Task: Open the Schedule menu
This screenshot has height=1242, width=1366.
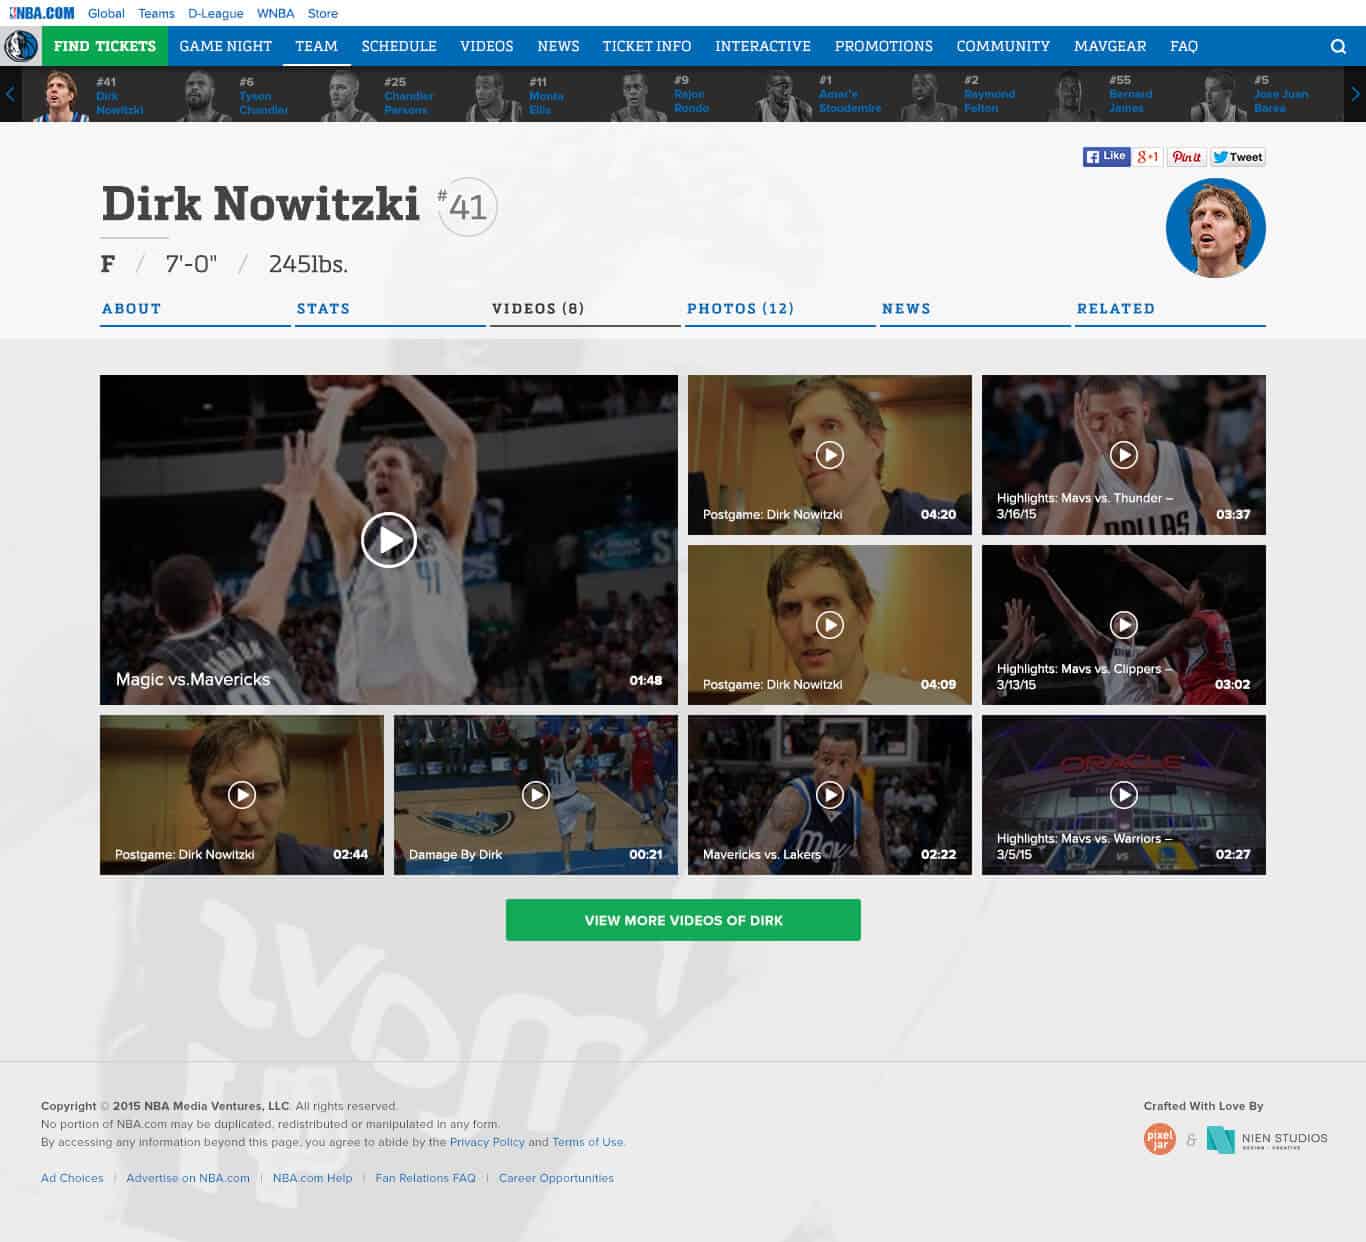Action: (399, 46)
